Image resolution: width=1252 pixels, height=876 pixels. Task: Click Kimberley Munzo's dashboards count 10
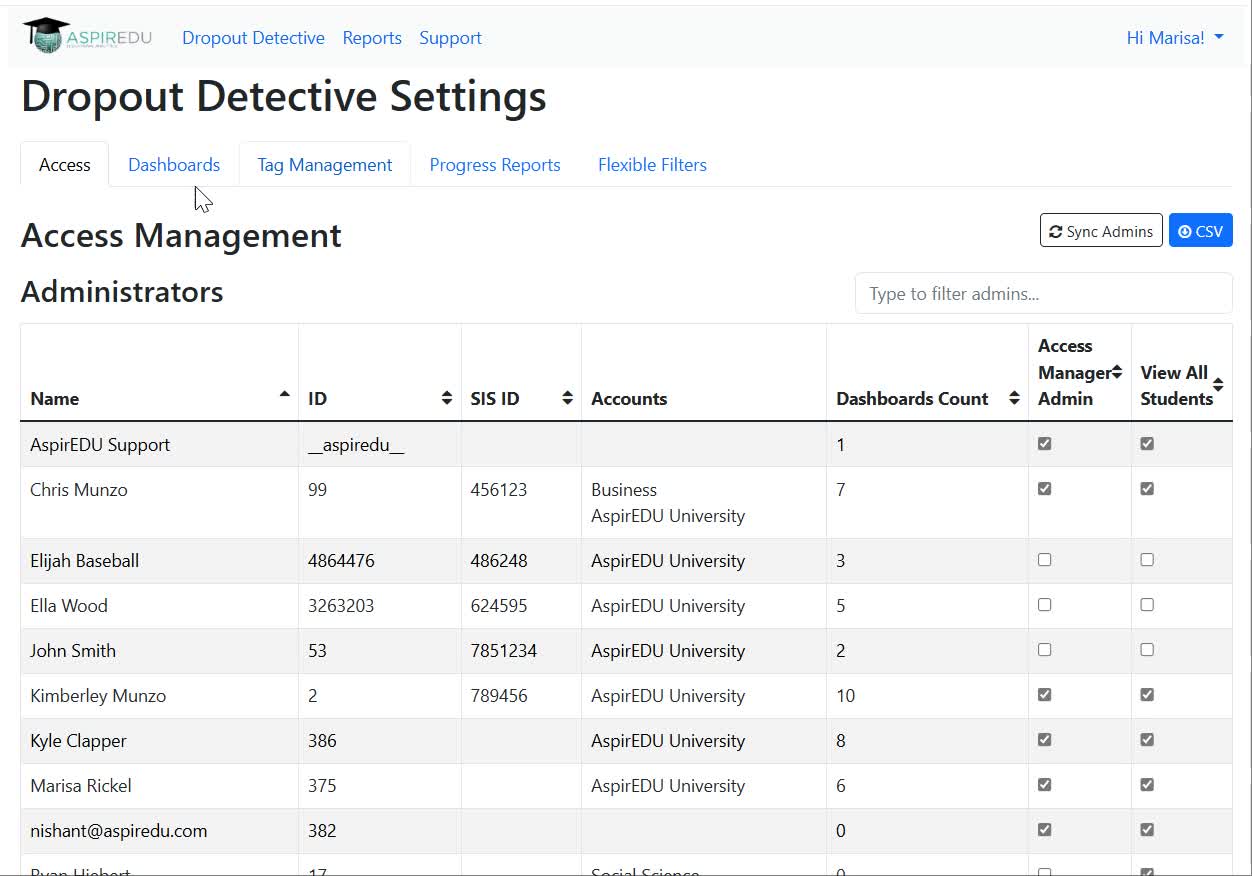846,696
